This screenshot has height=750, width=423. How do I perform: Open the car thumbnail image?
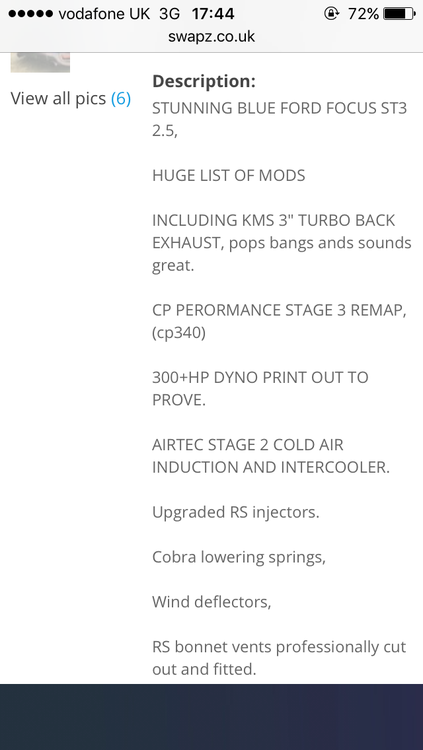click(x=40, y=62)
